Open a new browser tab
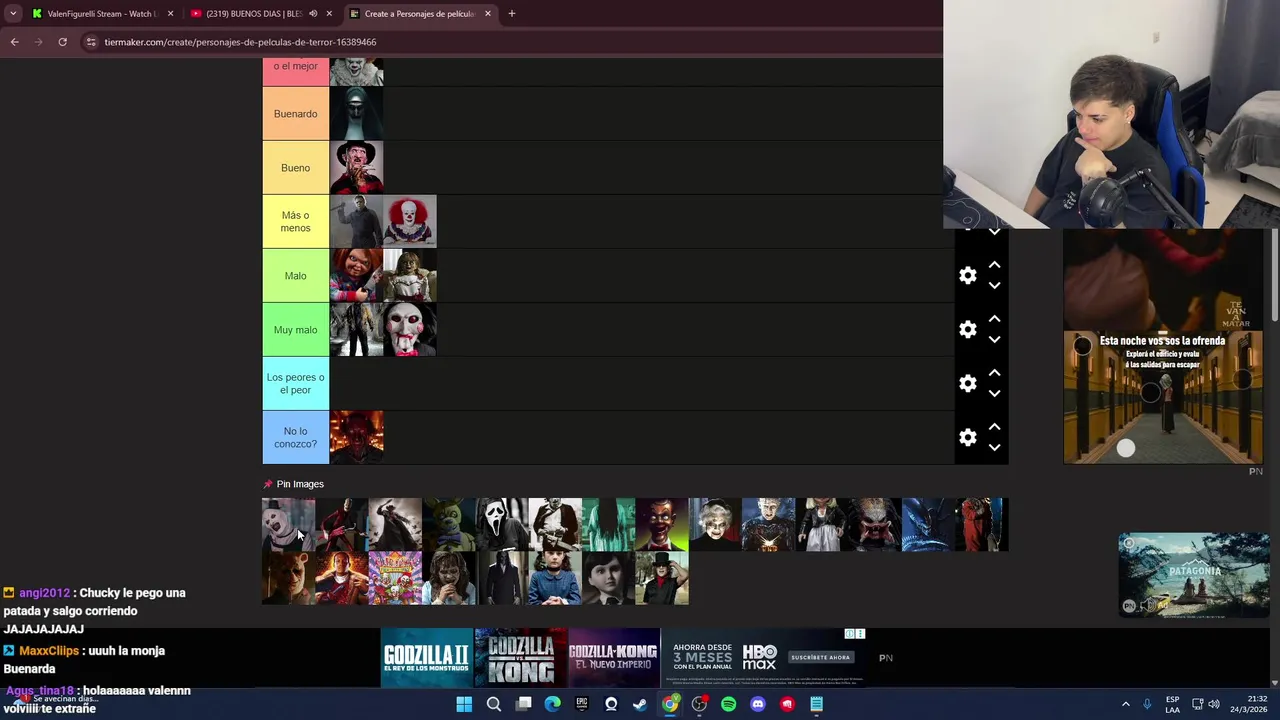Viewport: 1280px width, 720px height. pyautogui.click(x=511, y=14)
